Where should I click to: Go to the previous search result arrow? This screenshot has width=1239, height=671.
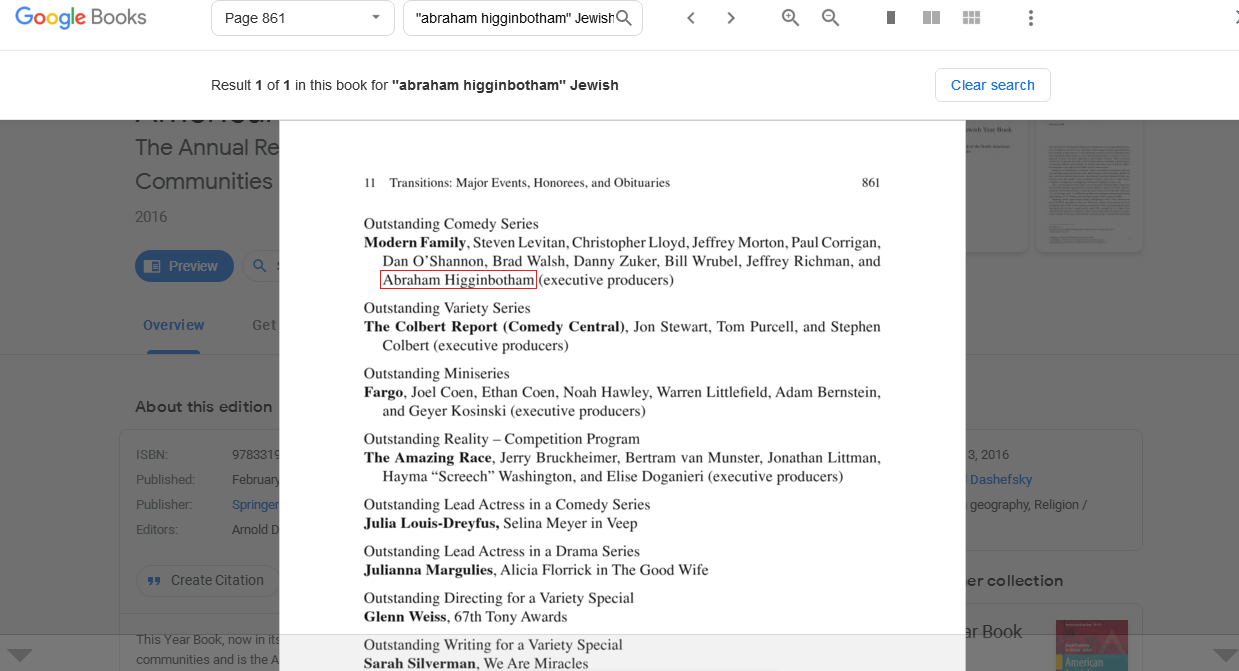click(691, 18)
